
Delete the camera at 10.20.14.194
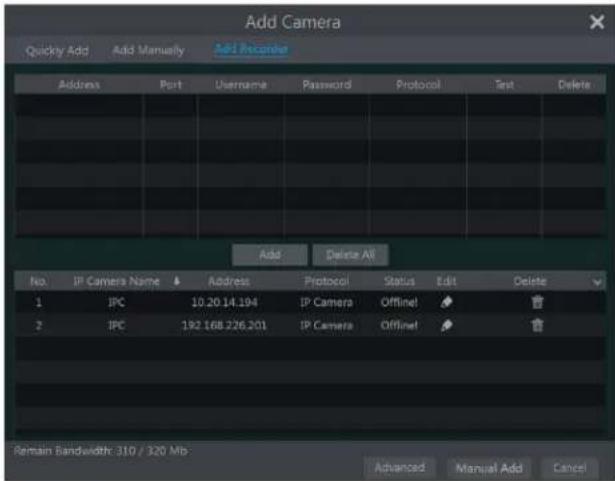[x=537, y=302]
